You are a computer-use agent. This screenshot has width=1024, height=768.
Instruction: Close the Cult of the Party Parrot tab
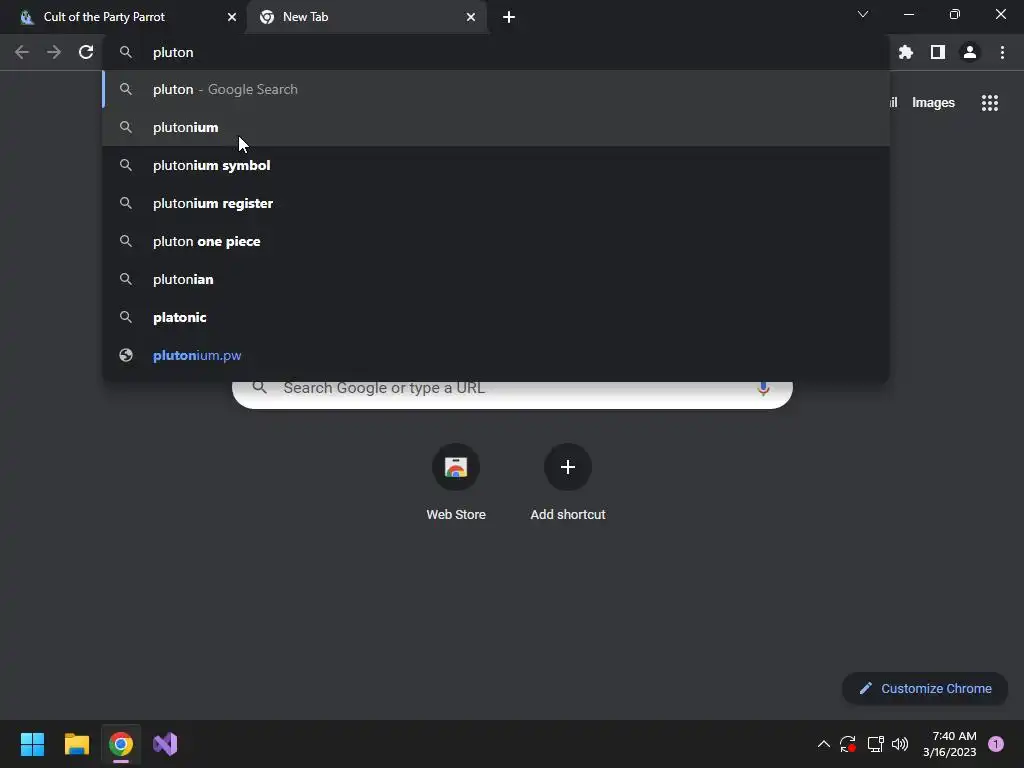[x=231, y=17]
